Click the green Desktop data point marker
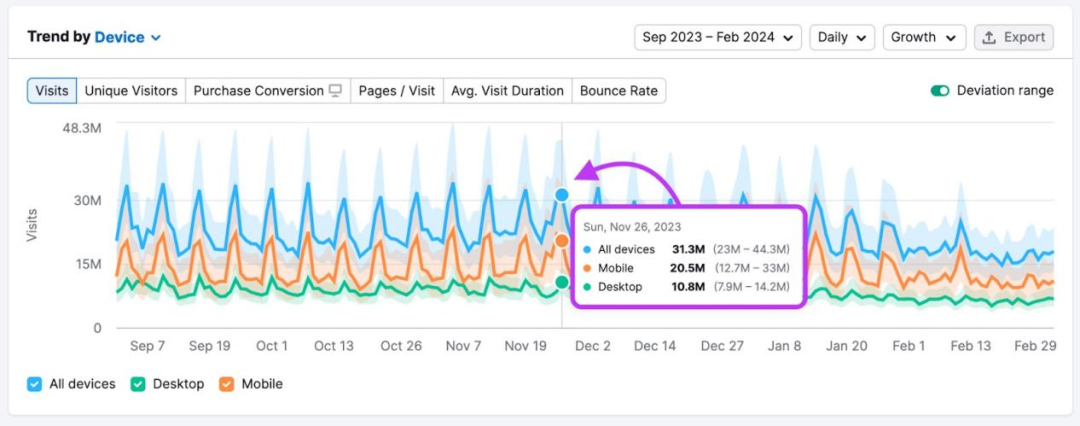Image resolution: width=1080 pixels, height=426 pixels. pyautogui.click(x=562, y=283)
